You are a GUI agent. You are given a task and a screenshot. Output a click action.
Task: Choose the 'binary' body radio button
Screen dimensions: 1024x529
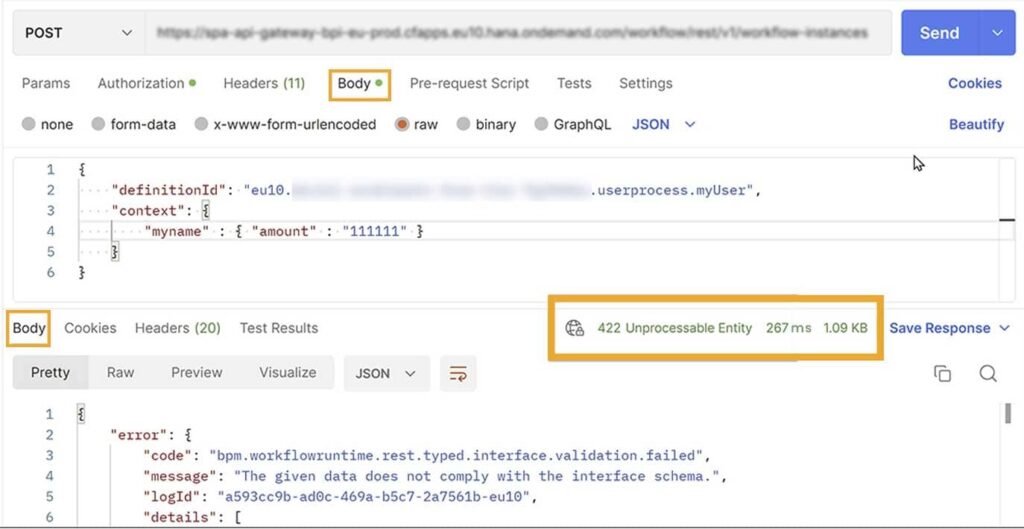click(464, 124)
